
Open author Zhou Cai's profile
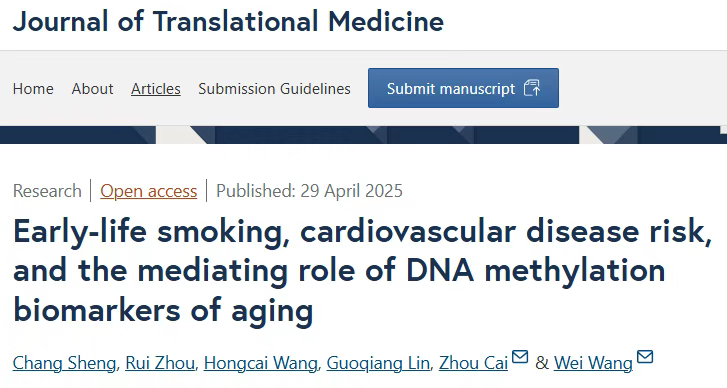473,363
